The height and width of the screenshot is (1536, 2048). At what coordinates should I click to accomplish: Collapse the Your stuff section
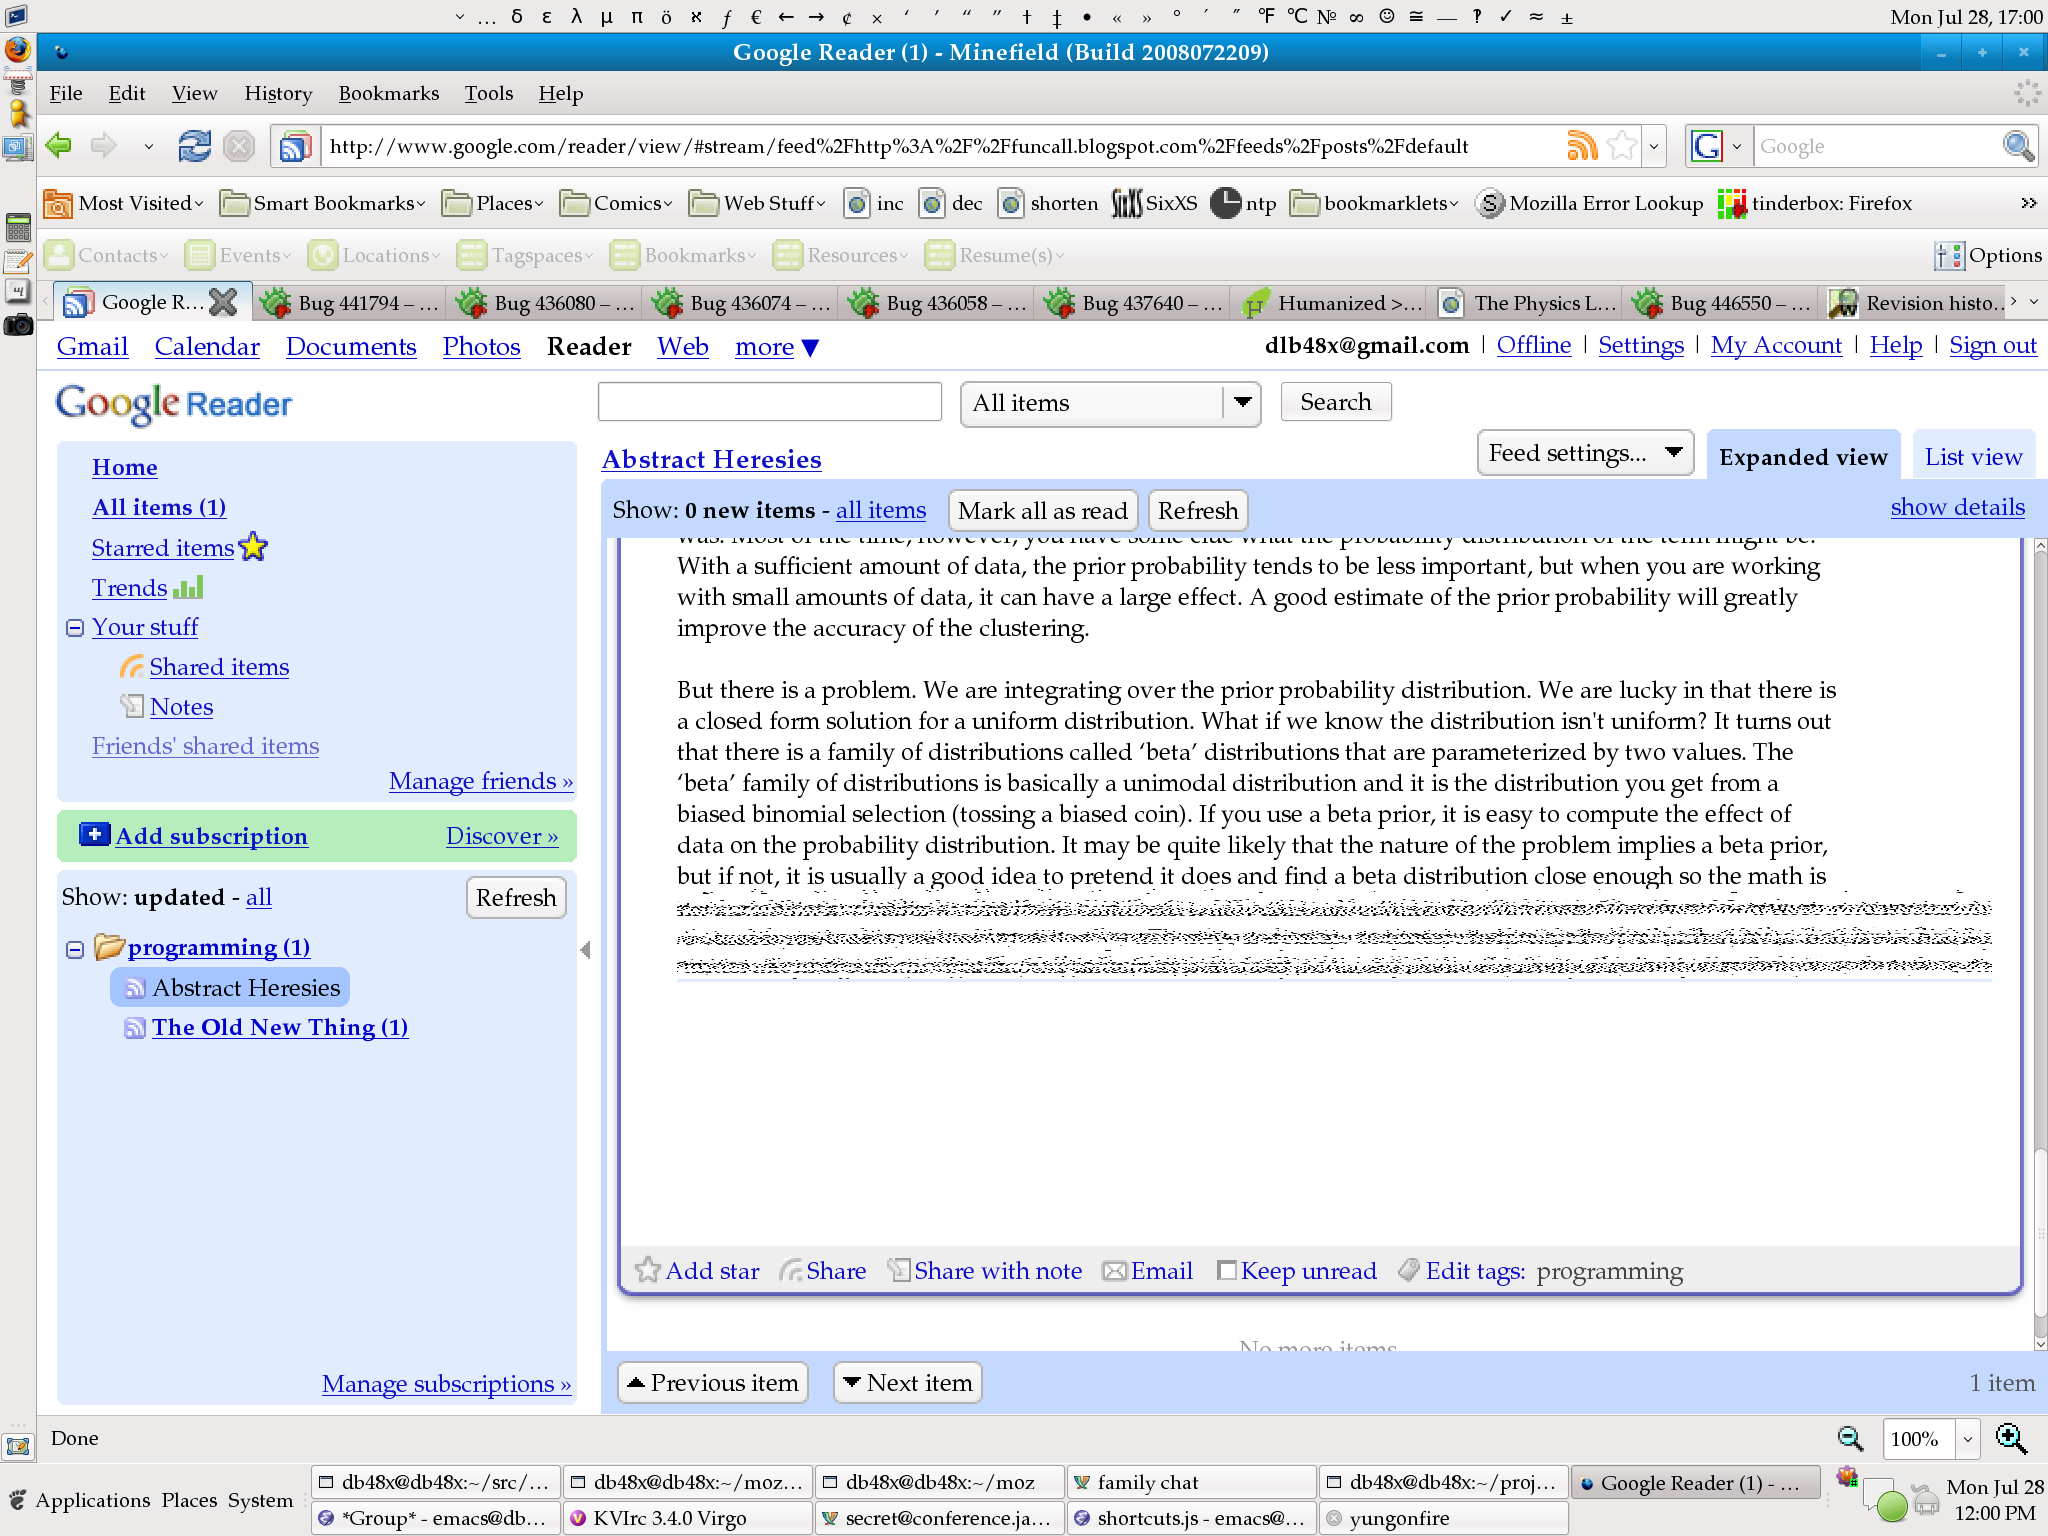(x=75, y=628)
